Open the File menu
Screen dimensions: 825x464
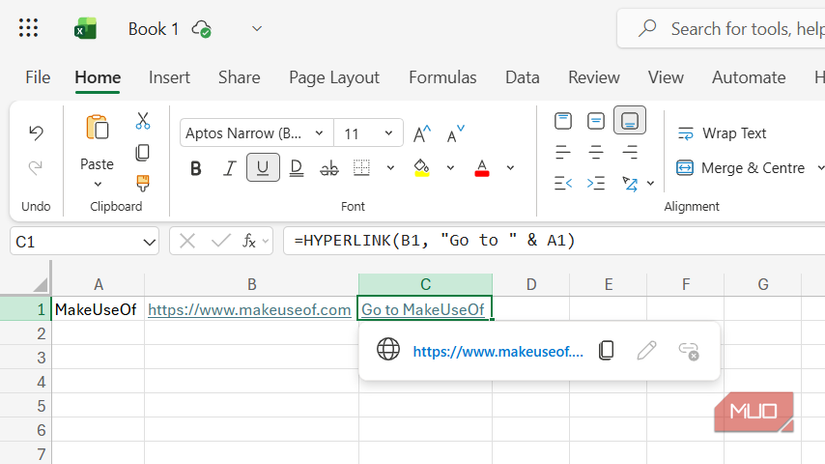click(x=38, y=77)
